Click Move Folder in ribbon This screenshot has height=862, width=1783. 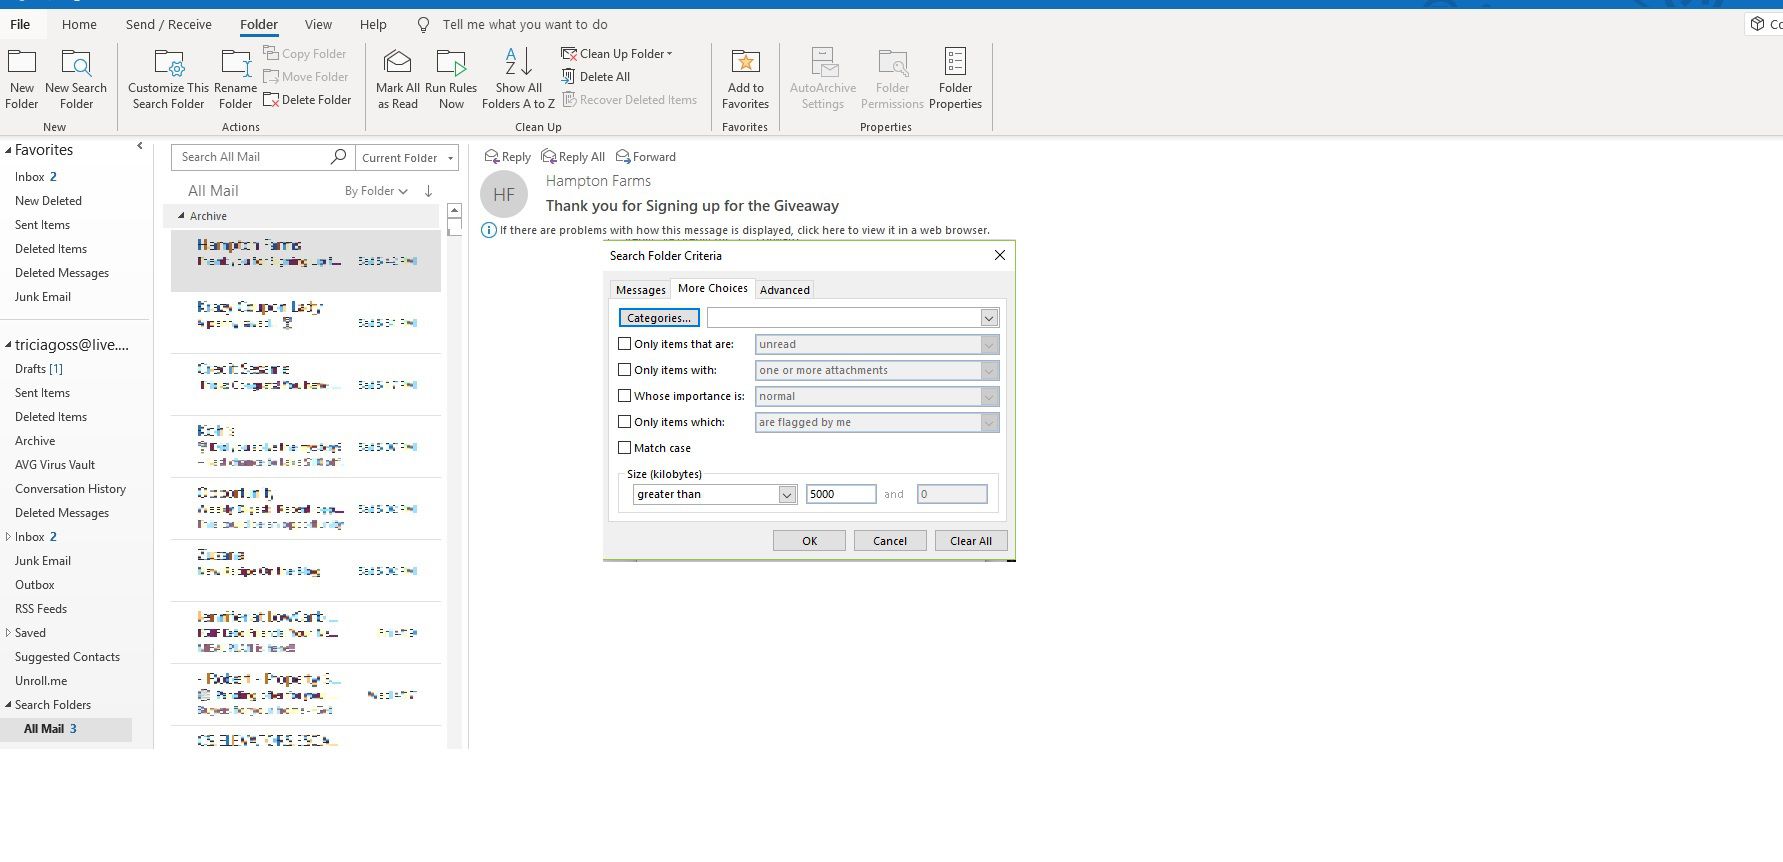click(306, 77)
